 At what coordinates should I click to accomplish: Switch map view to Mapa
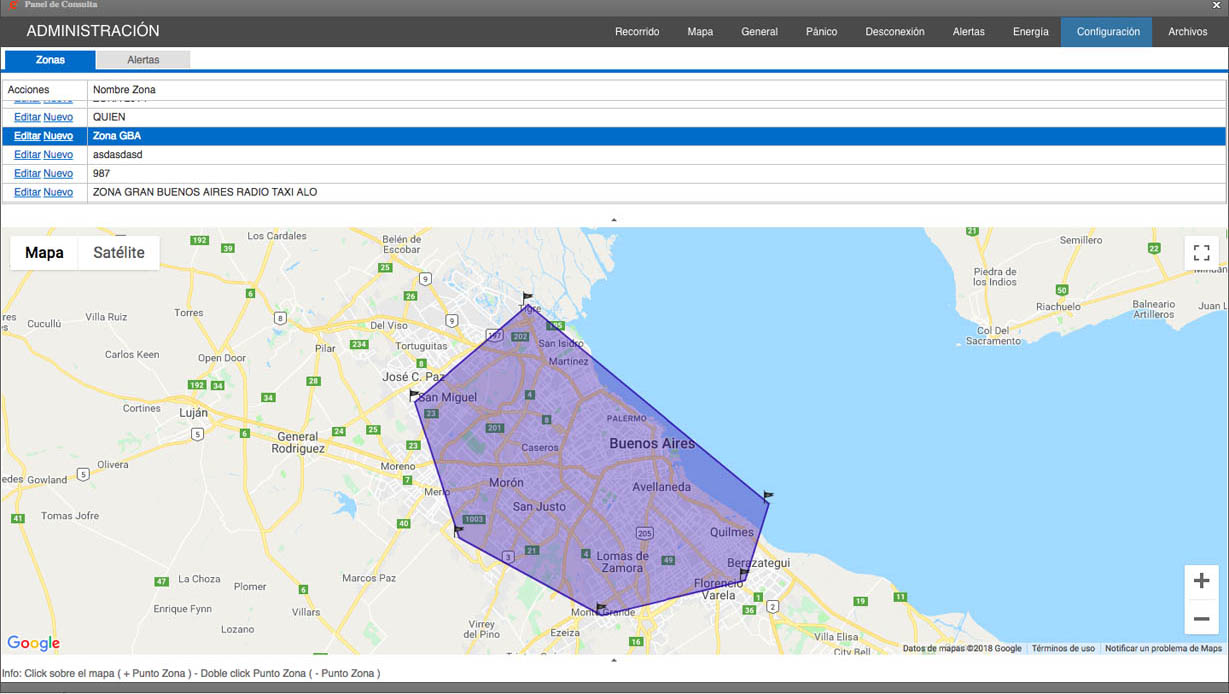tap(44, 253)
